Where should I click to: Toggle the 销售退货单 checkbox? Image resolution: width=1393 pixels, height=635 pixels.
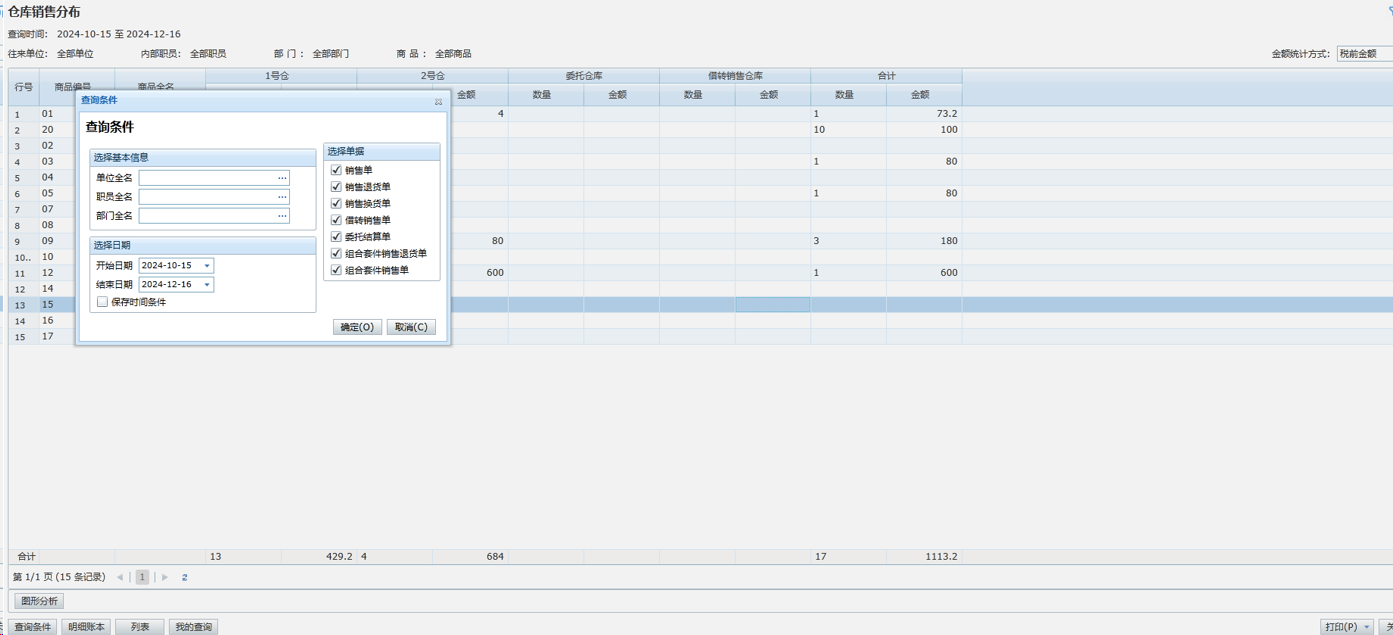(x=336, y=187)
